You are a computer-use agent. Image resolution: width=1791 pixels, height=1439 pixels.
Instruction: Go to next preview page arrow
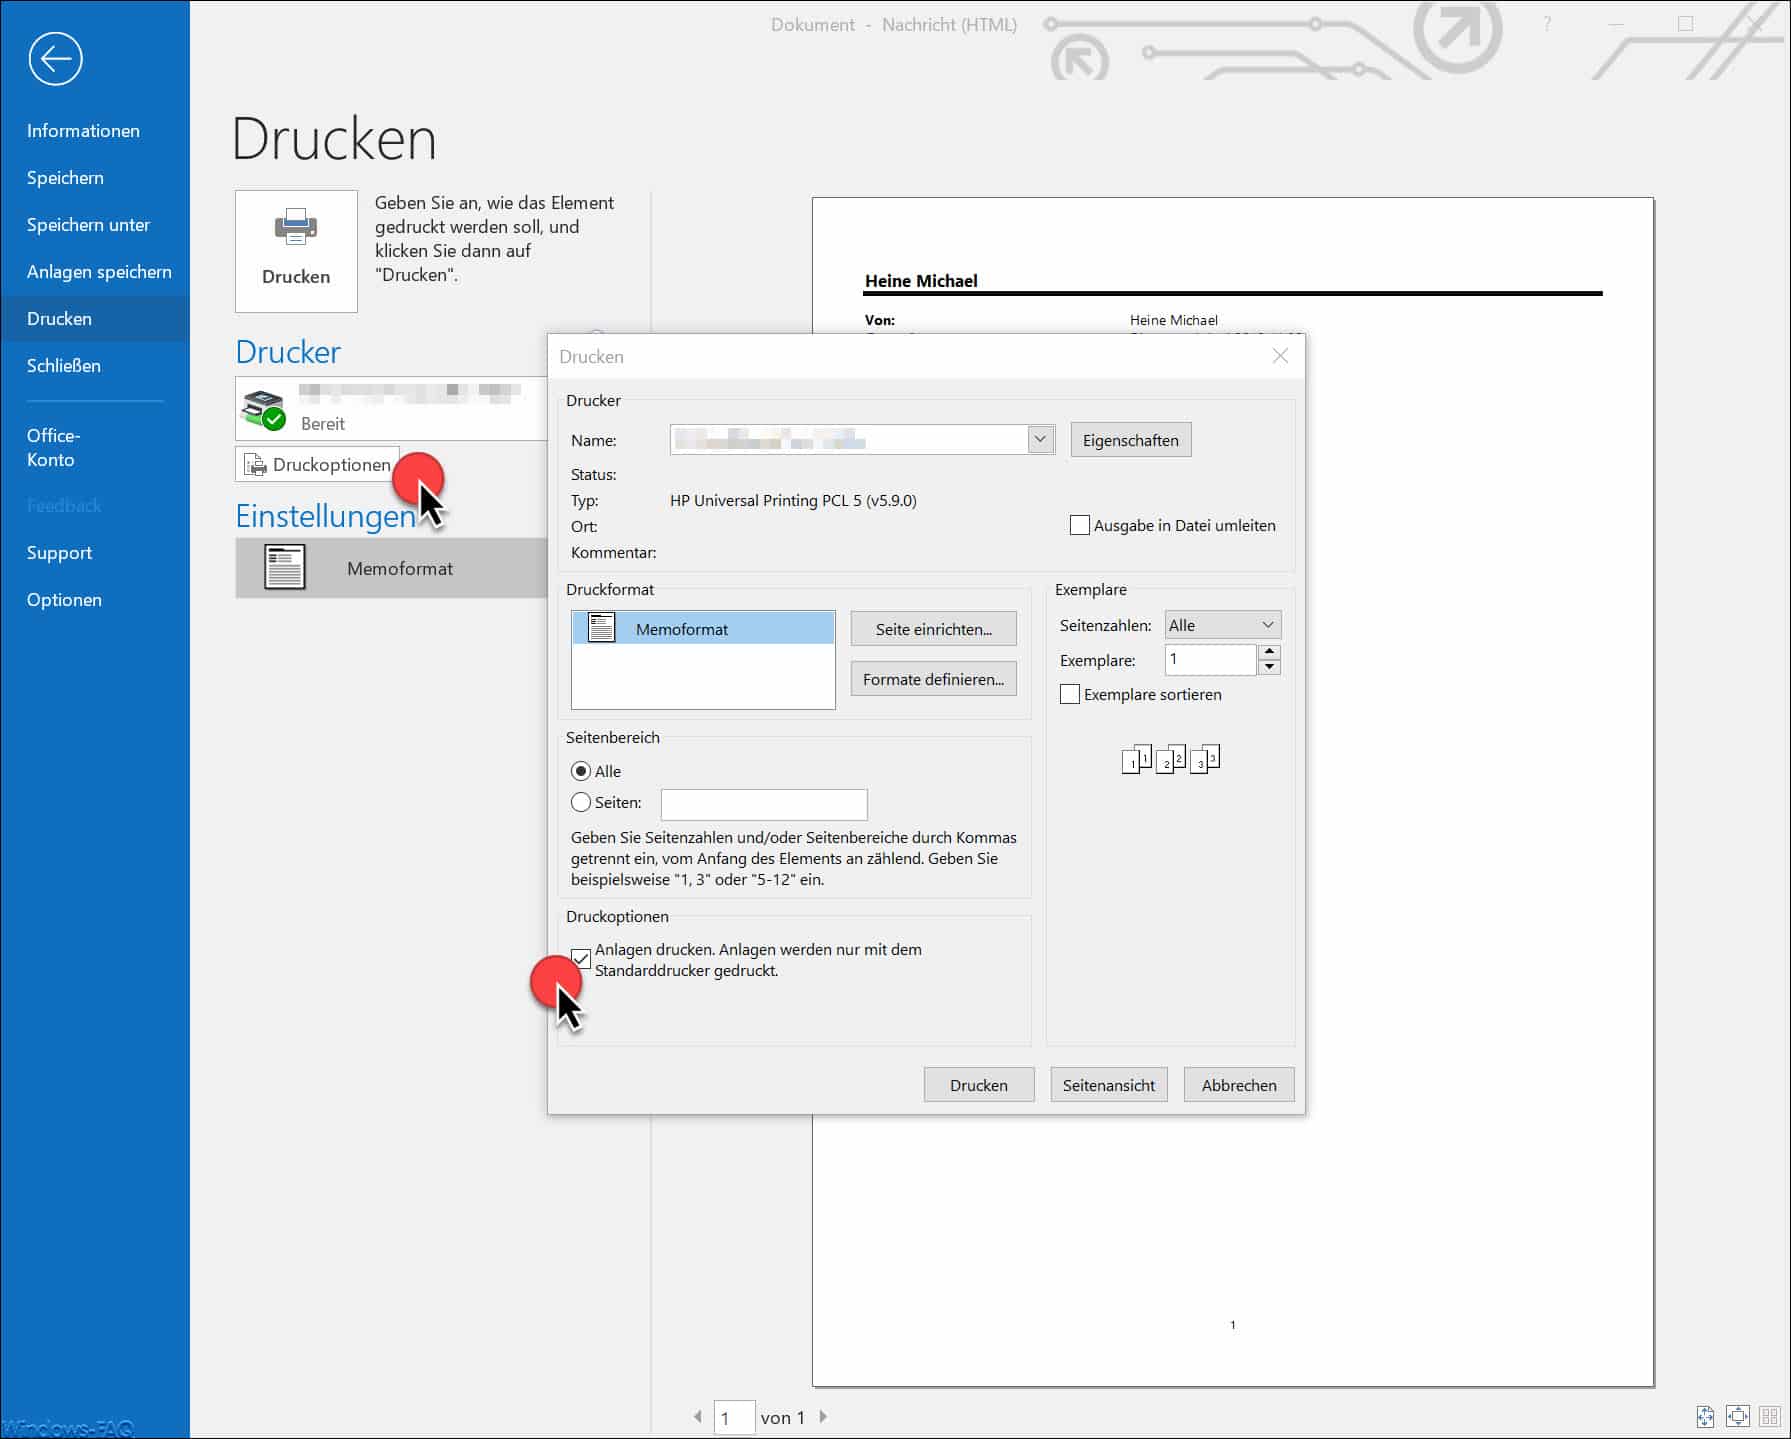[823, 1417]
